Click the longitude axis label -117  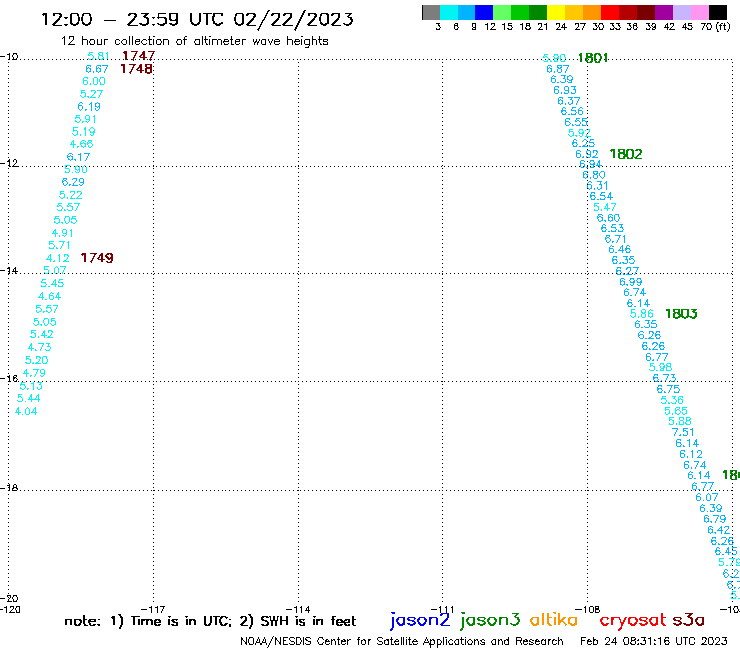(x=153, y=609)
